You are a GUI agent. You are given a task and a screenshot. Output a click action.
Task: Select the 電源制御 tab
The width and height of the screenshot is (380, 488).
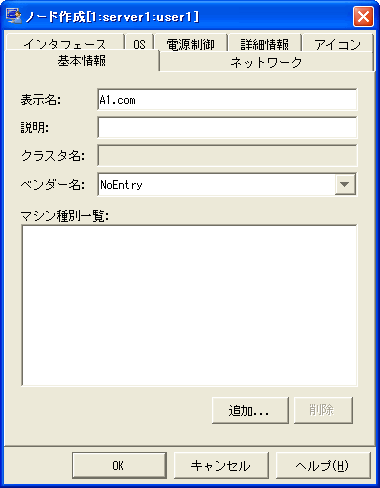click(x=191, y=43)
